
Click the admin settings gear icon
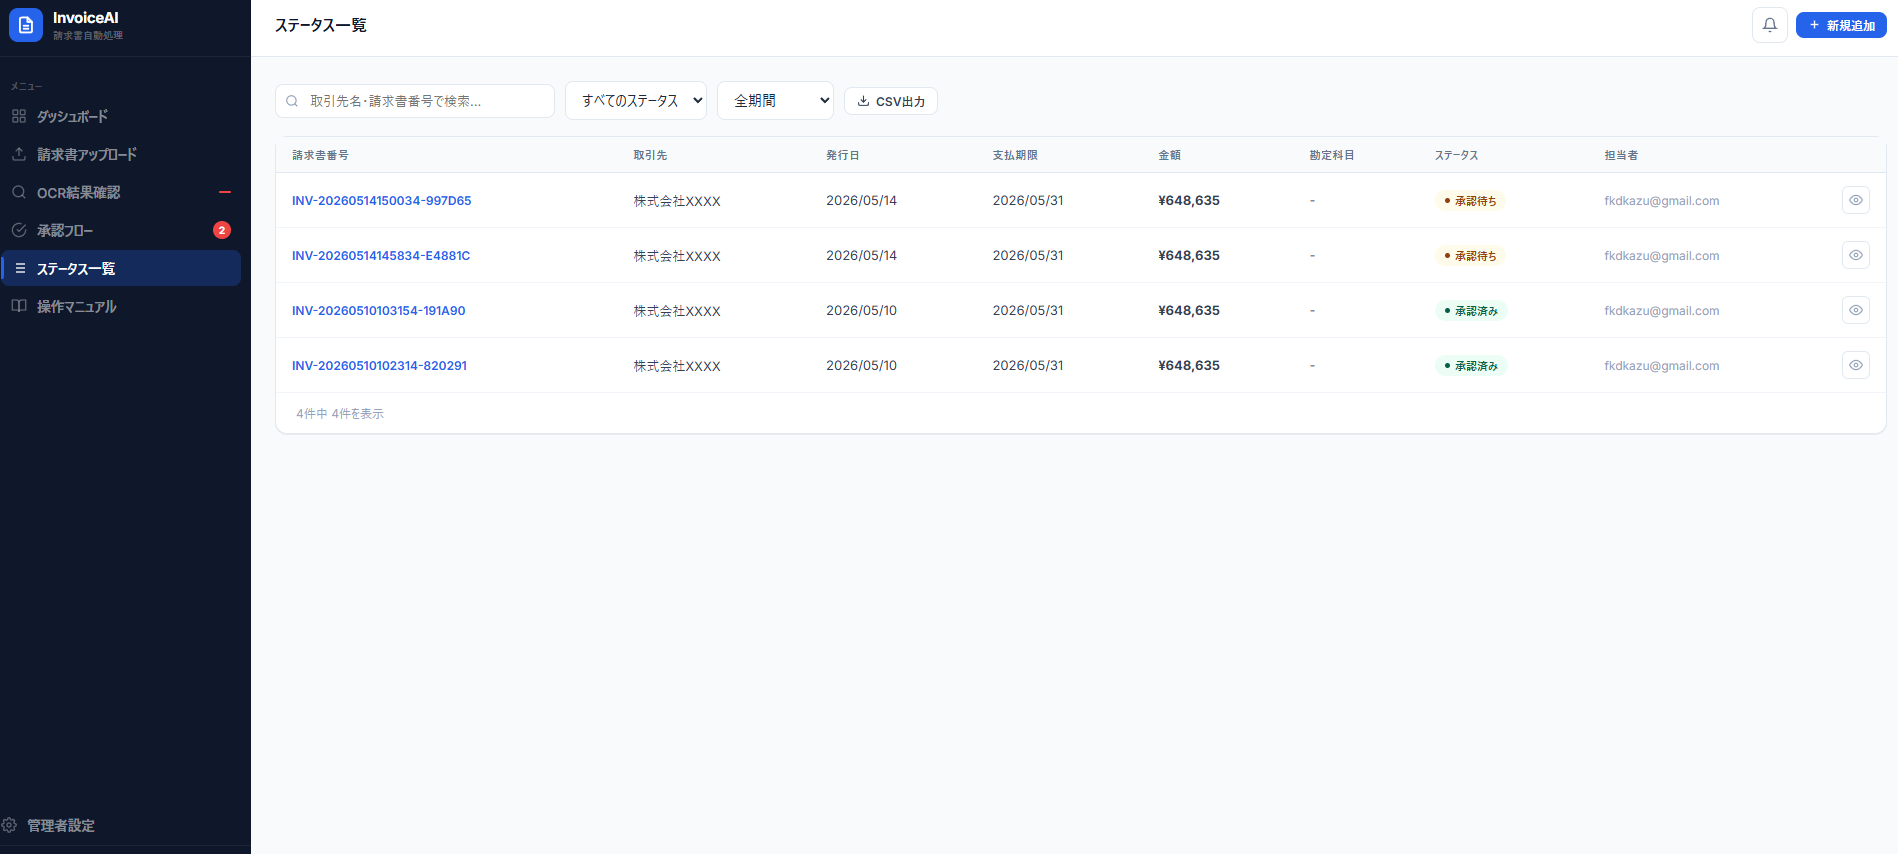coord(9,825)
